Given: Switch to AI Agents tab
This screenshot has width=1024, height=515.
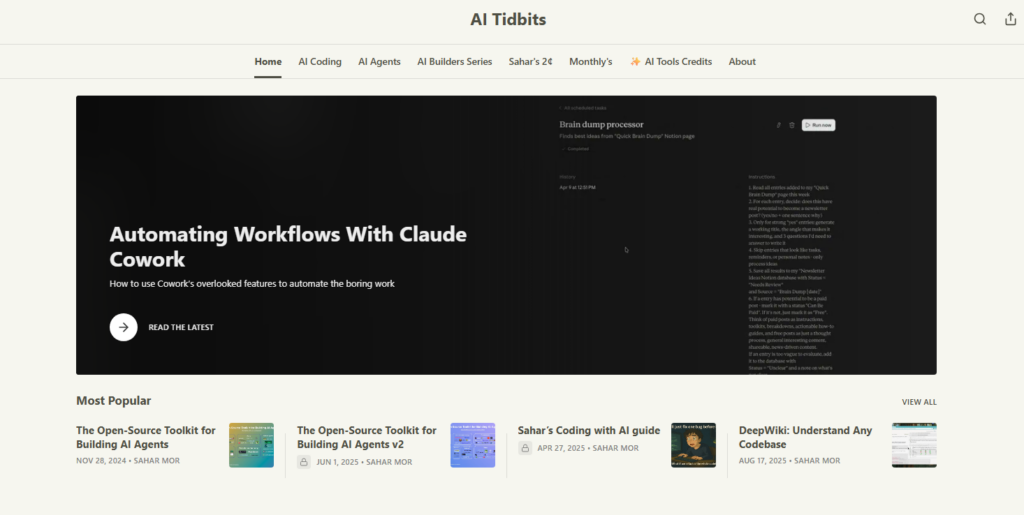Looking at the screenshot, I should tap(379, 61).
